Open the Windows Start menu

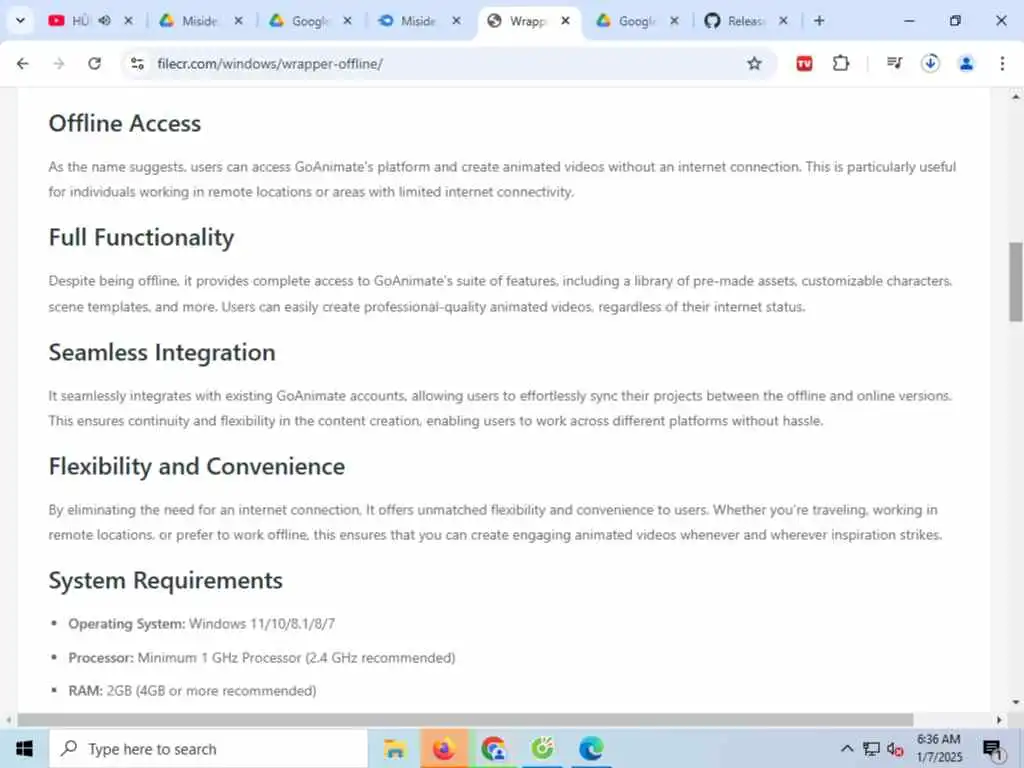(x=24, y=749)
